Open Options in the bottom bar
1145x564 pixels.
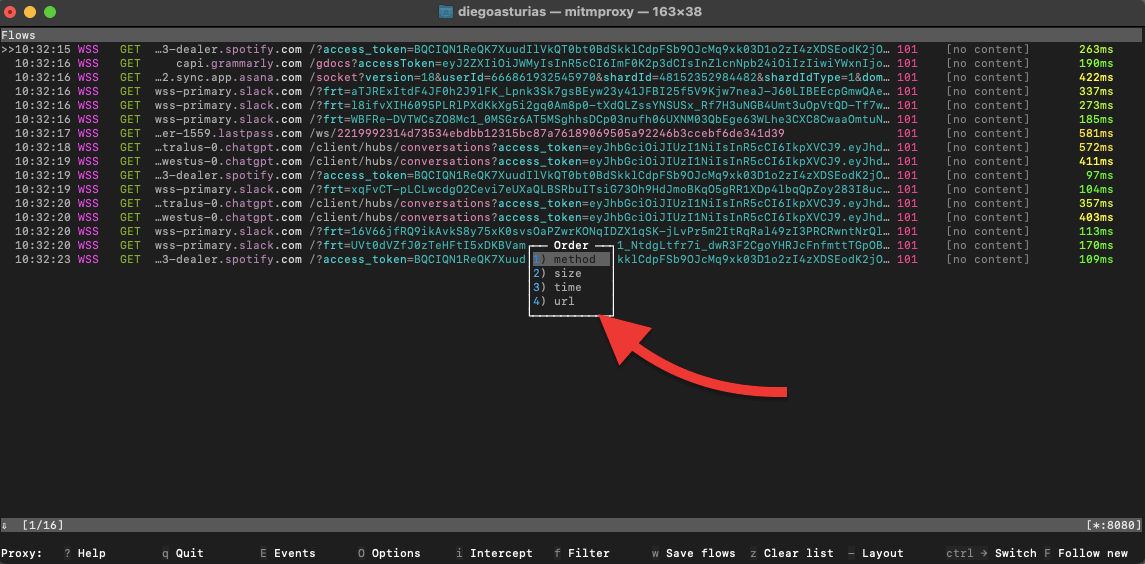(389, 553)
